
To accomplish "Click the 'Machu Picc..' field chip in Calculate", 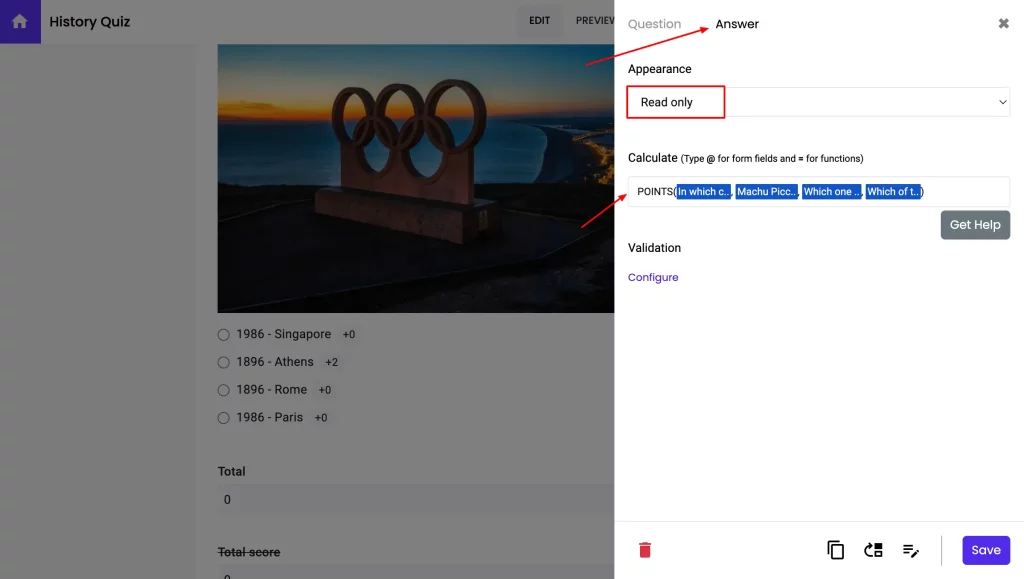I will pyautogui.click(x=767, y=191).
